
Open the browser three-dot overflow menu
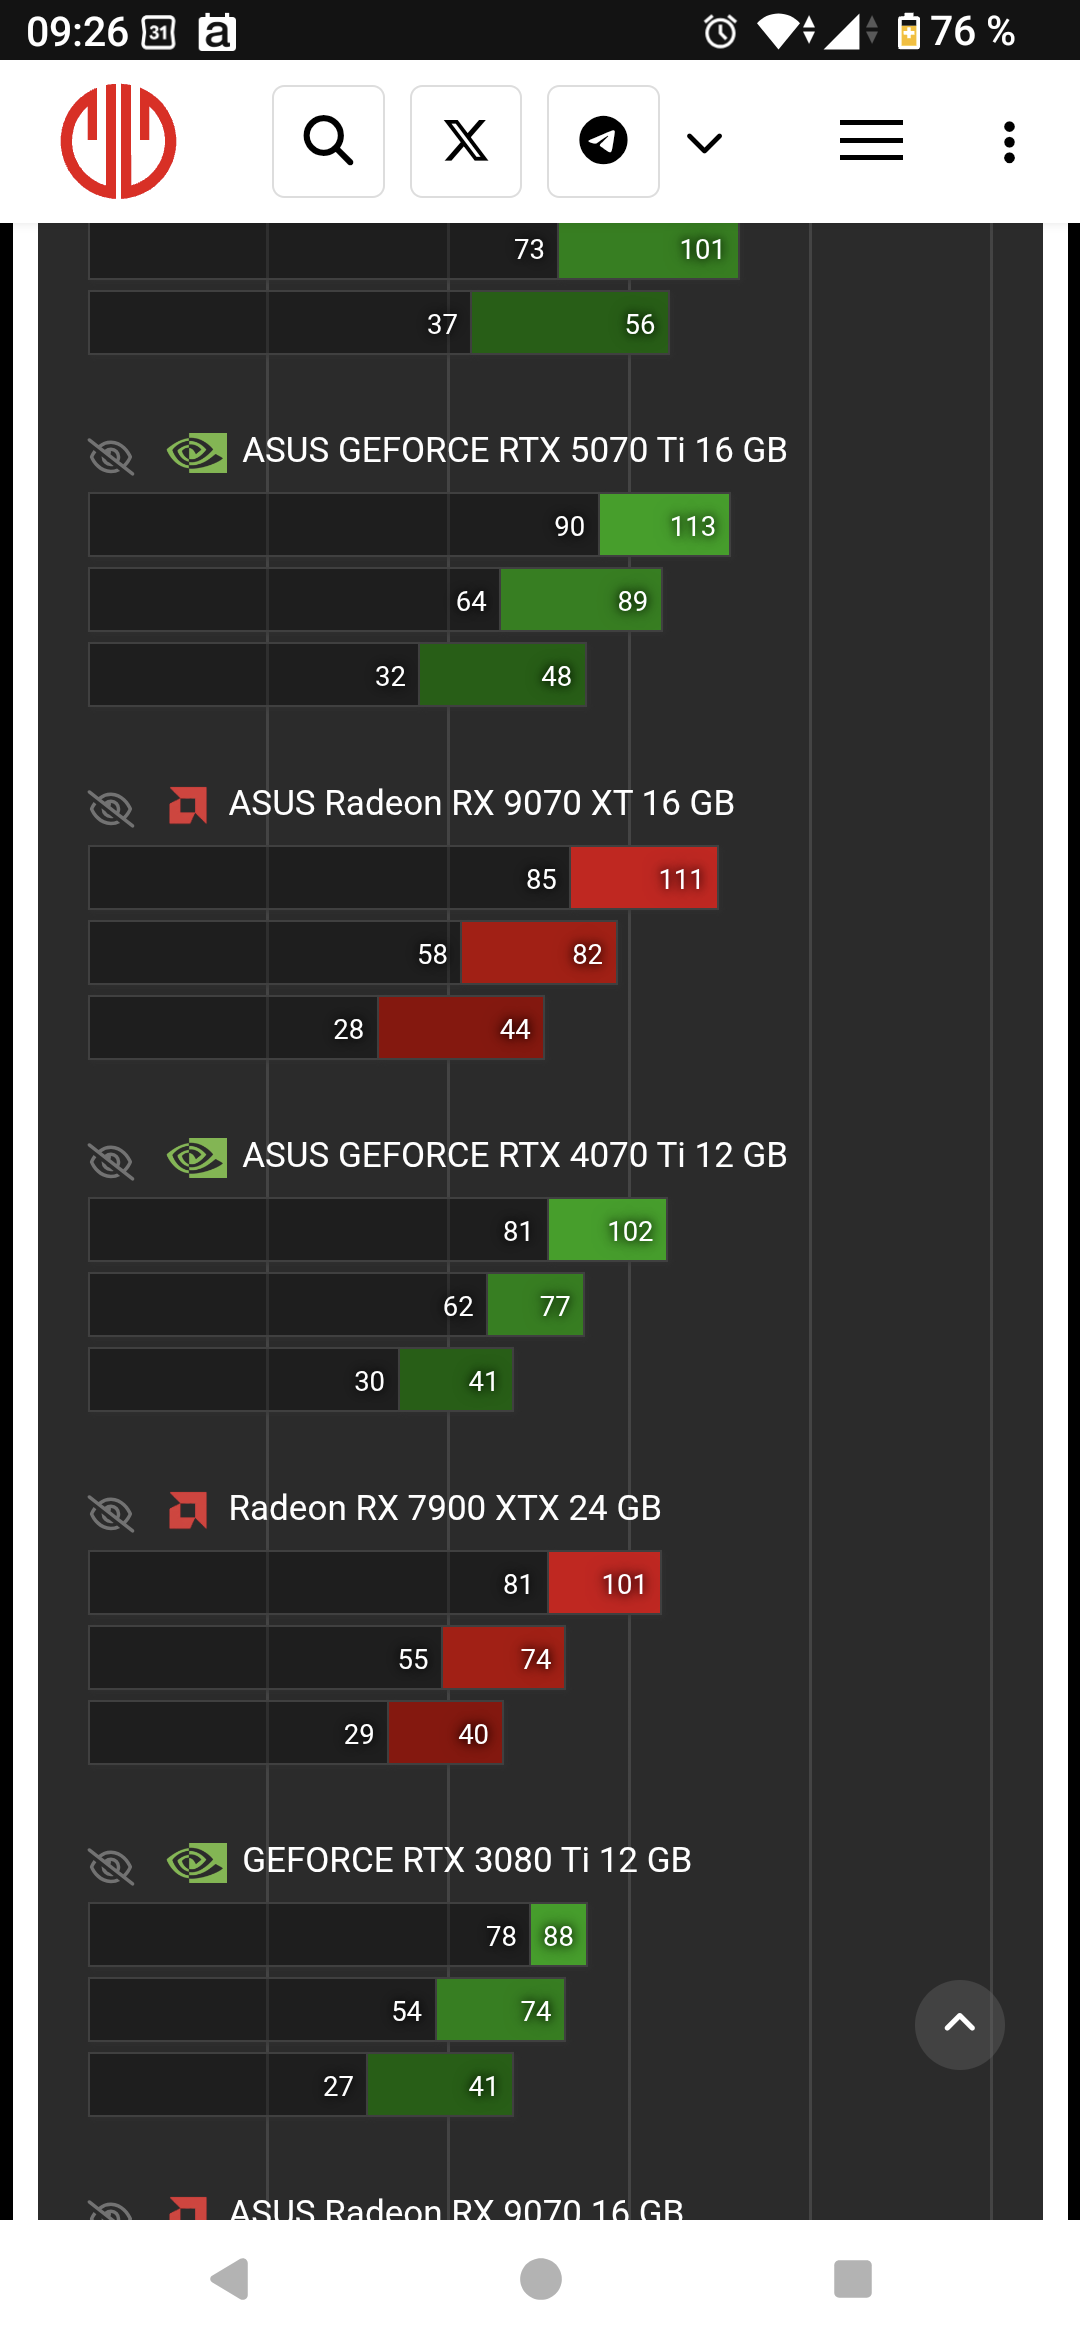tap(1009, 142)
